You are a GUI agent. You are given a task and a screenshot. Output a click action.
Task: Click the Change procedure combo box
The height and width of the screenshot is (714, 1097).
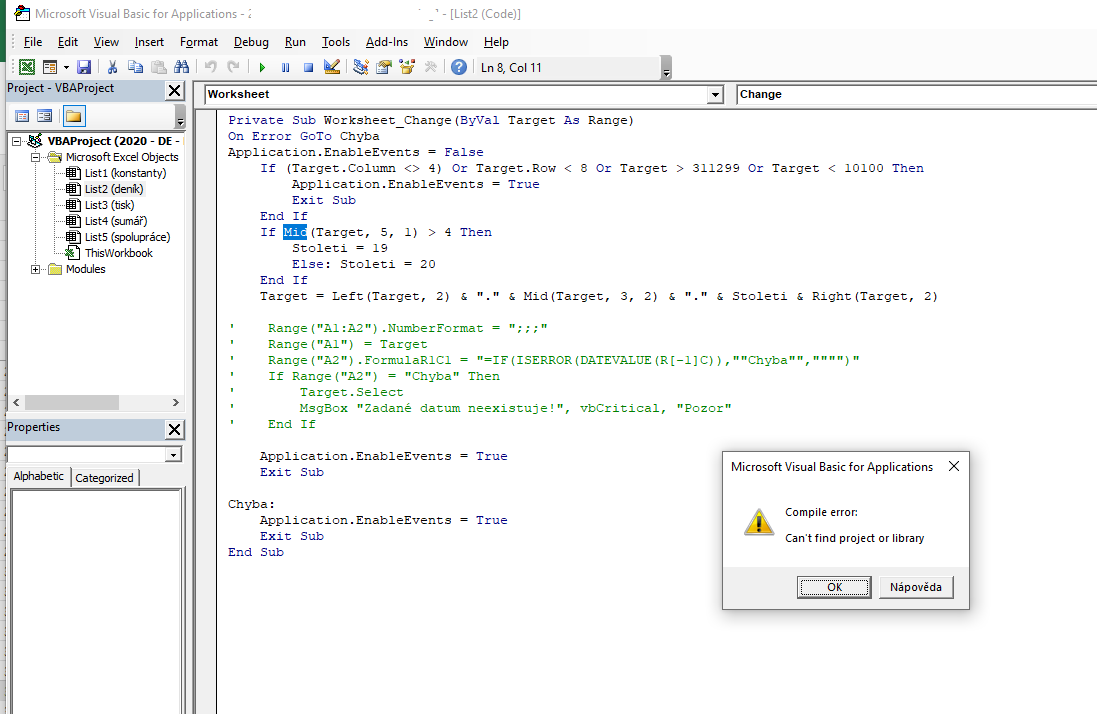point(916,94)
